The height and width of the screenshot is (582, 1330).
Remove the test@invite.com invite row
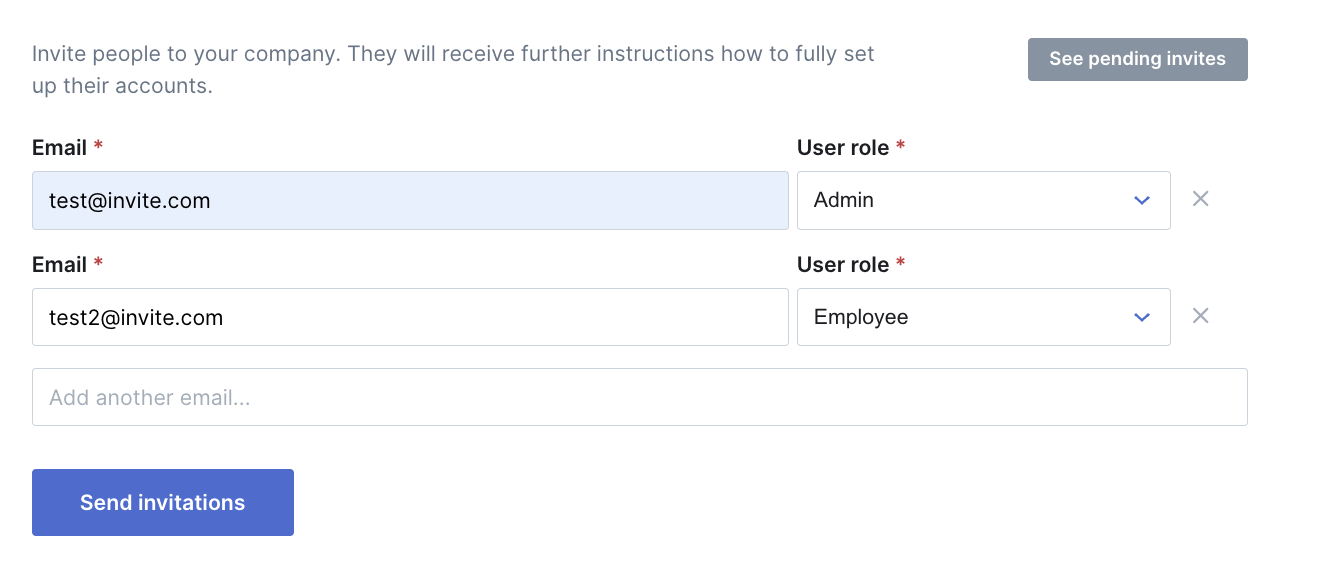click(x=1201, y=199)
